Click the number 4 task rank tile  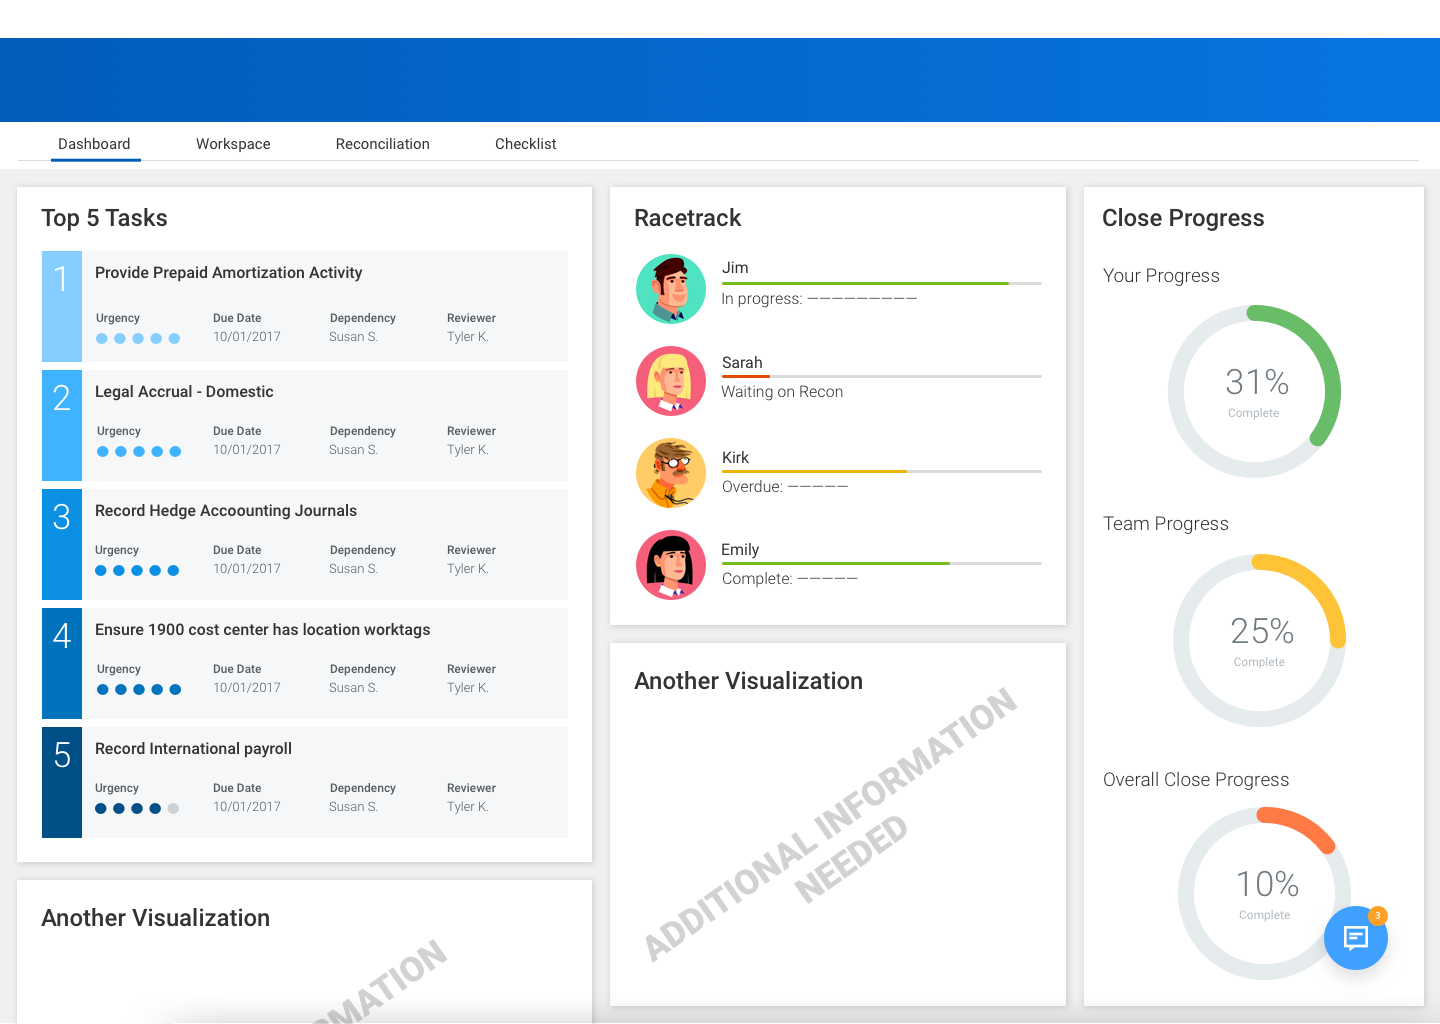pyautogui.click(x=62, y=663)
